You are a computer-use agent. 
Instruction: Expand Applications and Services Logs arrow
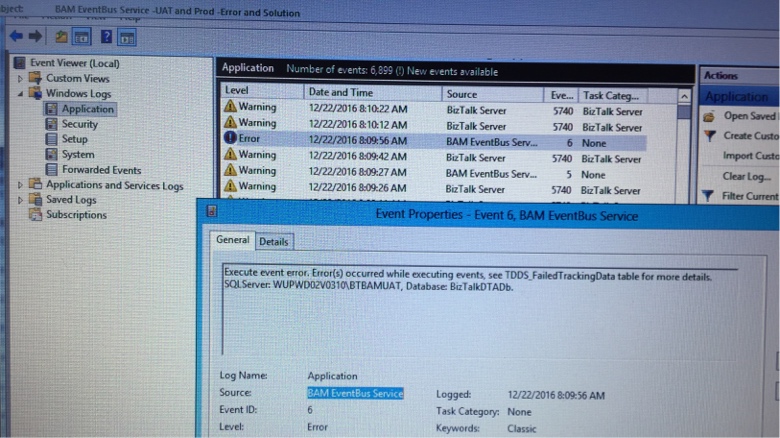click(20, 185)
